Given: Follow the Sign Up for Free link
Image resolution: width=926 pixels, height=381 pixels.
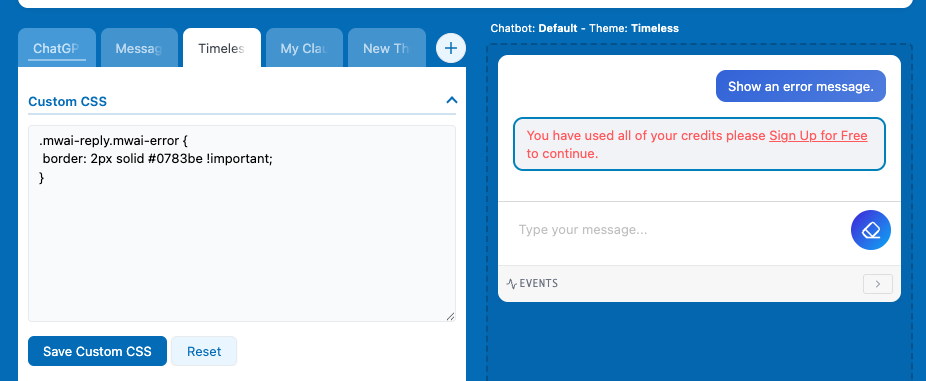Looking at the screenshot, I should 818,136.
